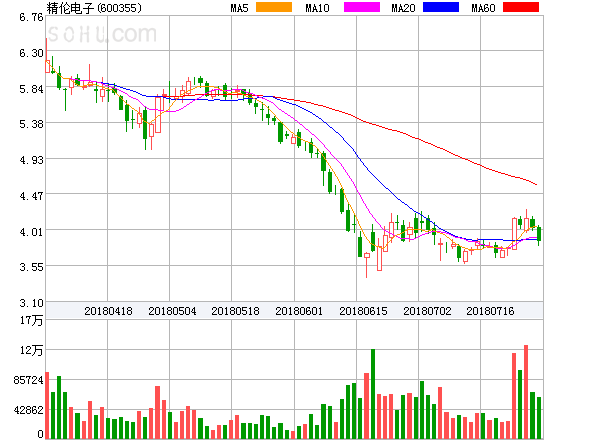
Task: Click the 85724 volume axis label
Action: [28, 380]
